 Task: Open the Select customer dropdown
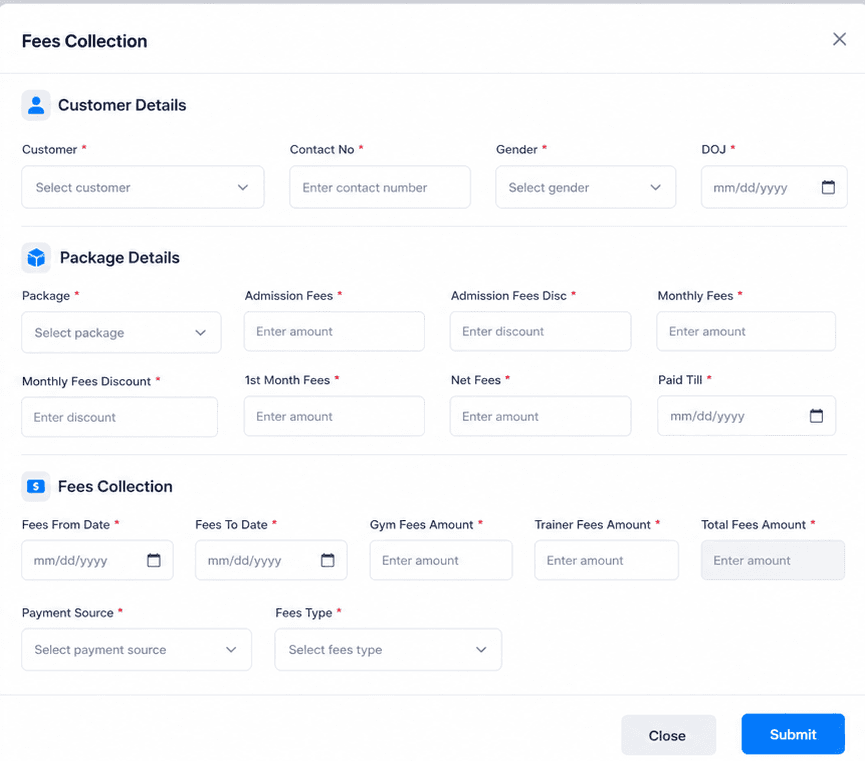[x=143, y=187]
